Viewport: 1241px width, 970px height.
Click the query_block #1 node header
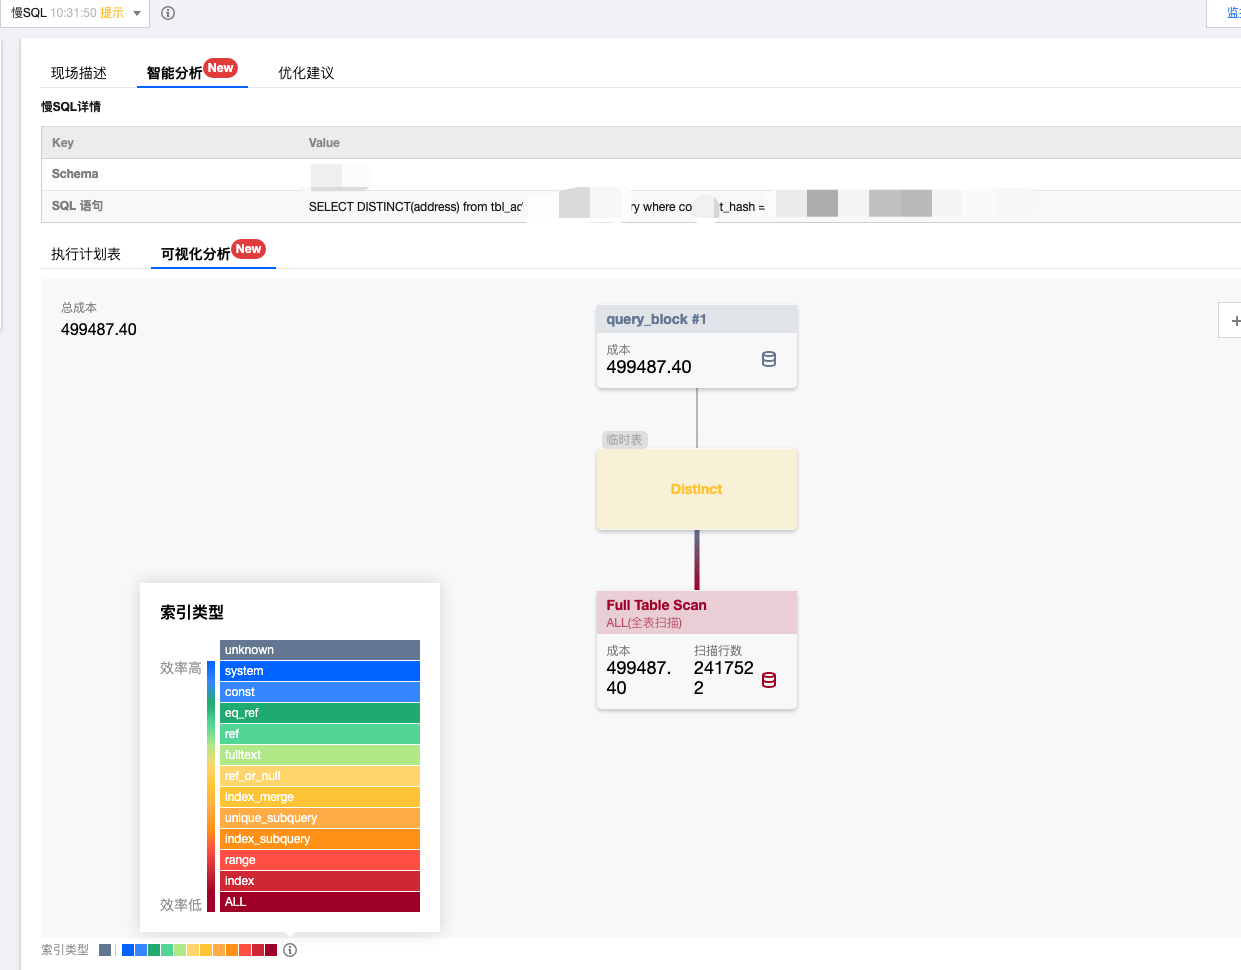pyautogui.click(x=696, y=319)
